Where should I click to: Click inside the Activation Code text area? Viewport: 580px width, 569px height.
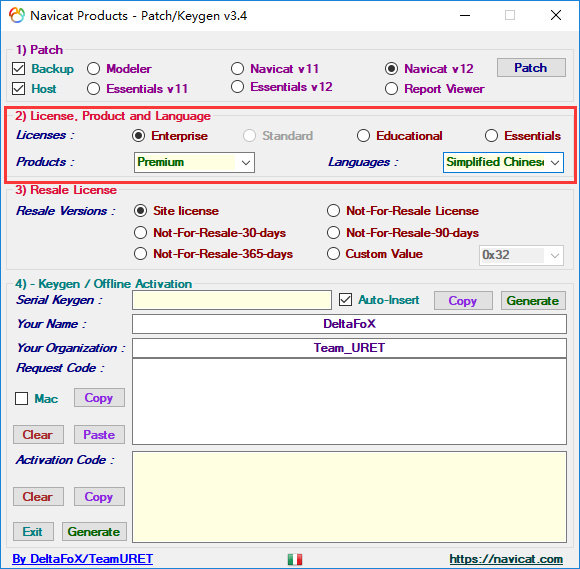[349, 497]
